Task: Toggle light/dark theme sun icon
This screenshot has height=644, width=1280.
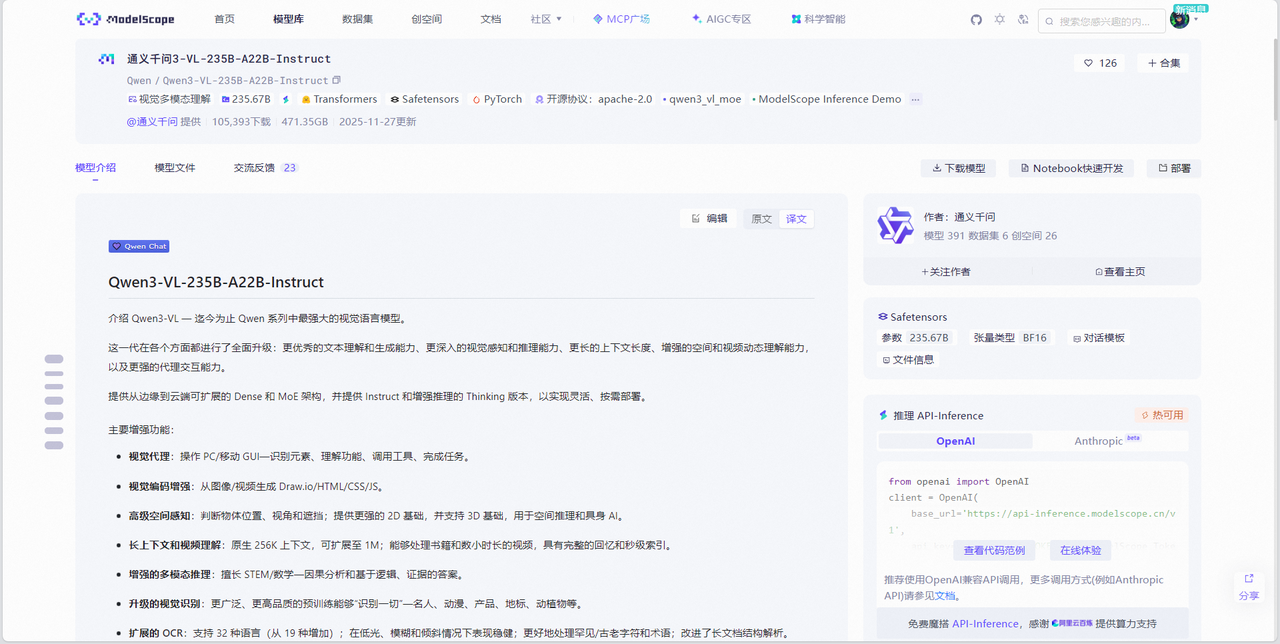Action: [999, 20]
